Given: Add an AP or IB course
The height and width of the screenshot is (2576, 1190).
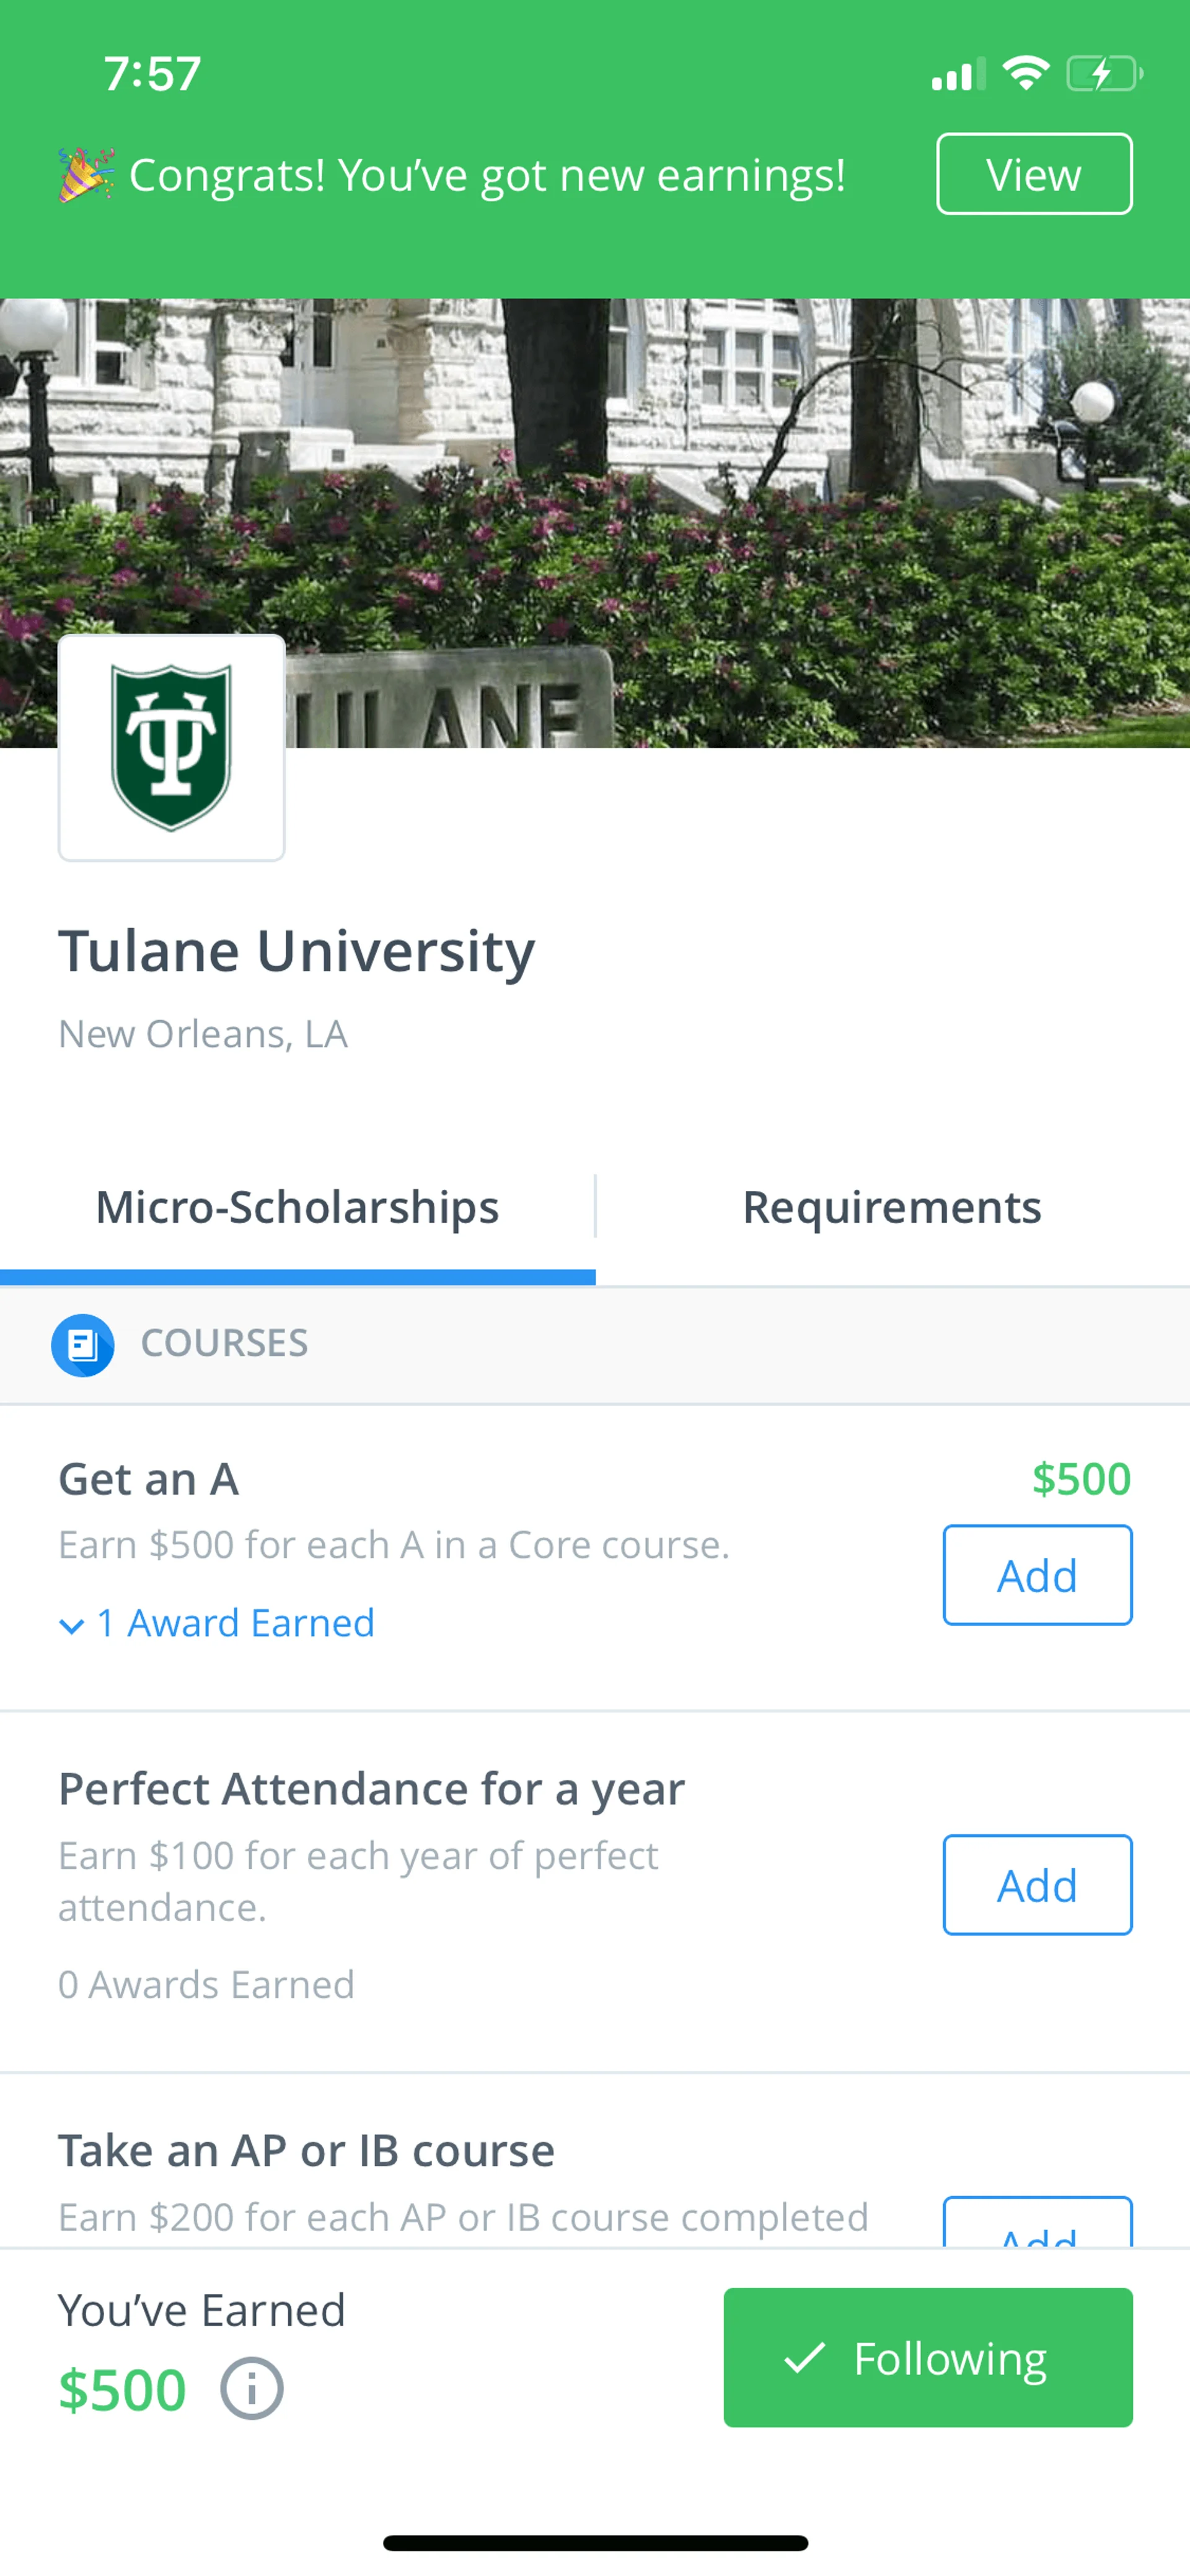Looking at the screenshot, I should tap(1036, 2225).
